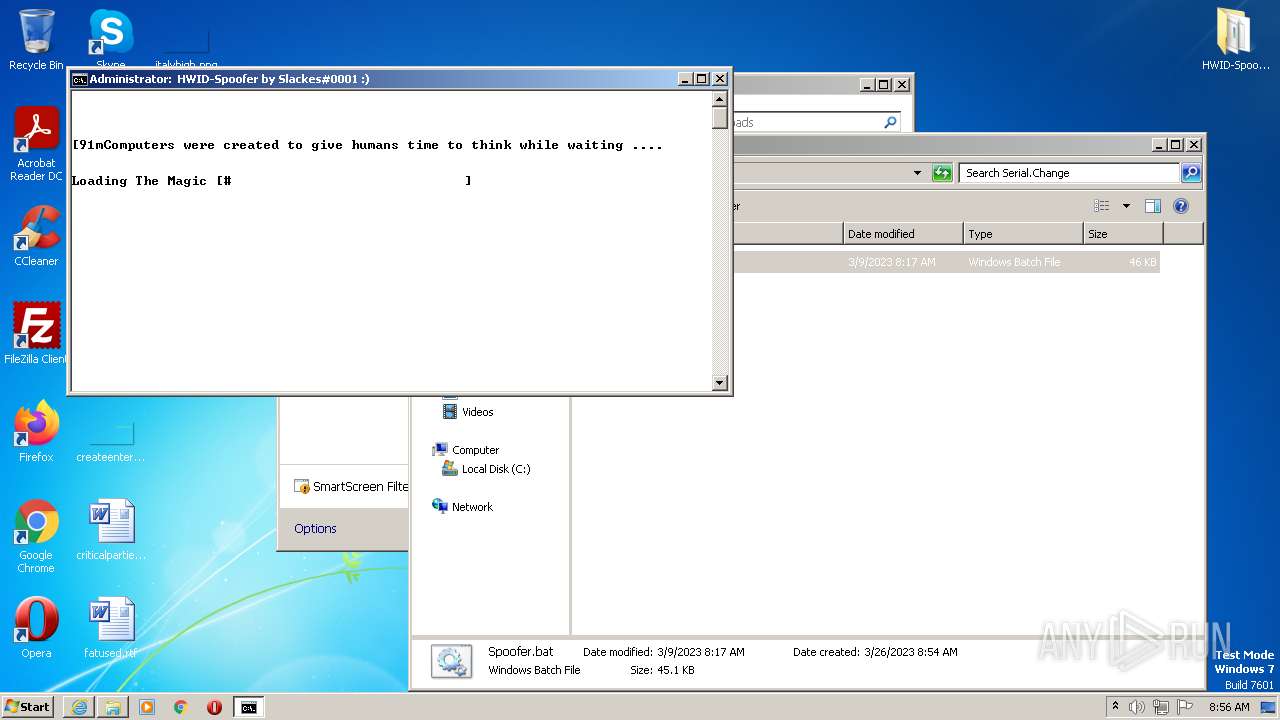The image size is (1280, 720).
Task: Launch Opera from the desktop
Action: click(36, 628)
